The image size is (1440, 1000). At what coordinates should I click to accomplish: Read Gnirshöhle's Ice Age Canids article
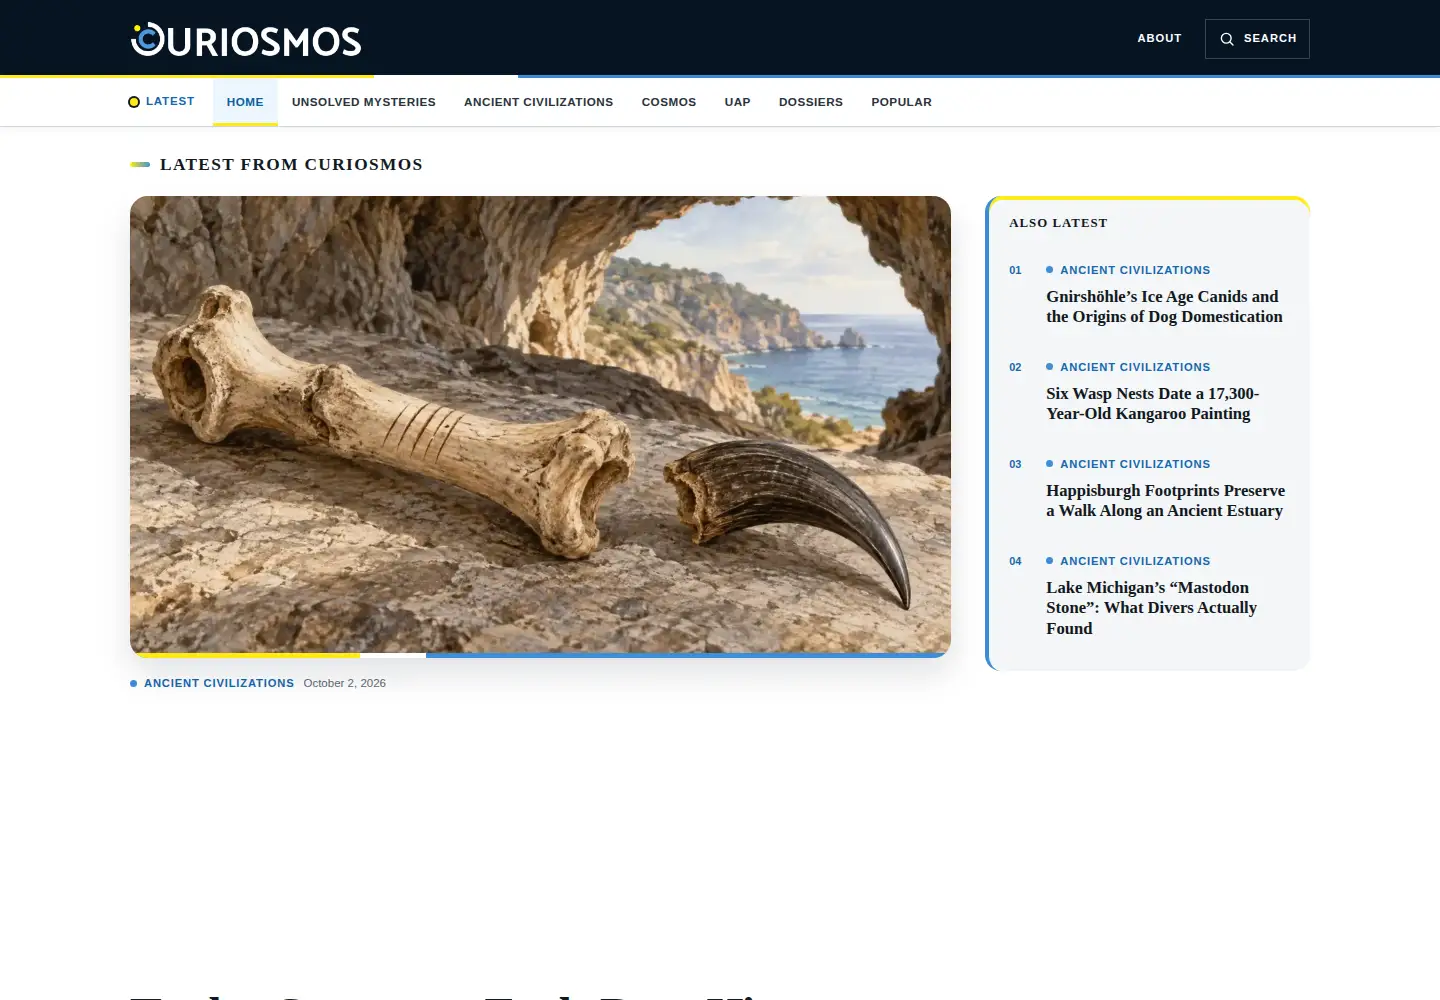click(1164, 306)
